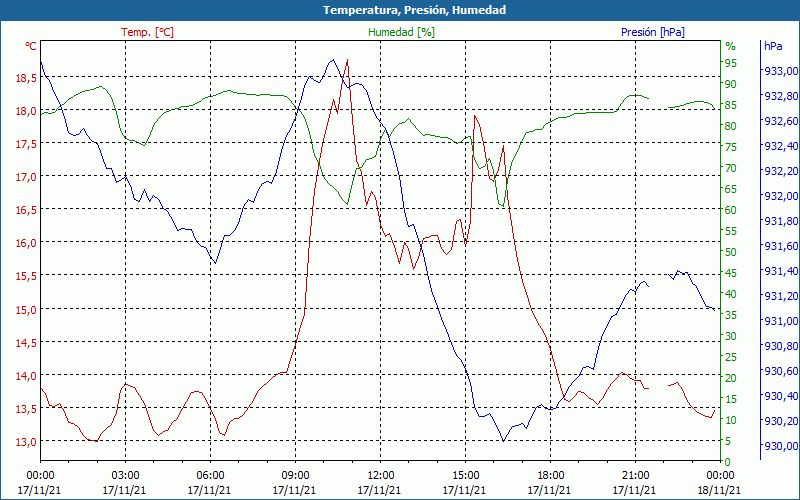The height and width of the screenshot is (500, 800).
Task: Select the '75' humidity axis value
Action: tap(731, 147)
